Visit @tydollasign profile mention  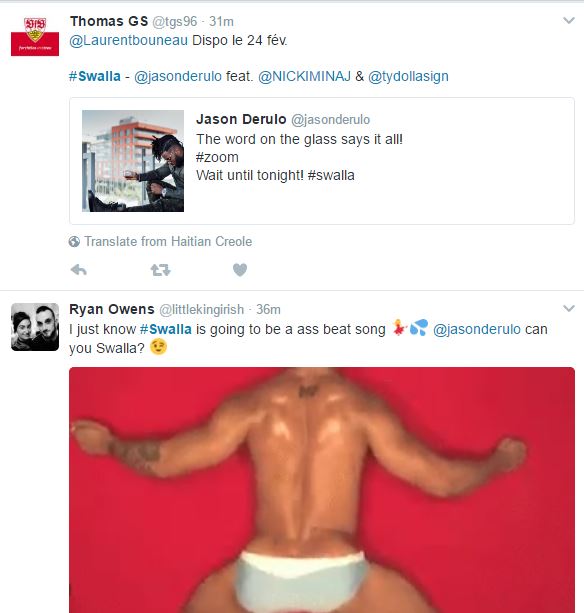(x=408, y=76)
